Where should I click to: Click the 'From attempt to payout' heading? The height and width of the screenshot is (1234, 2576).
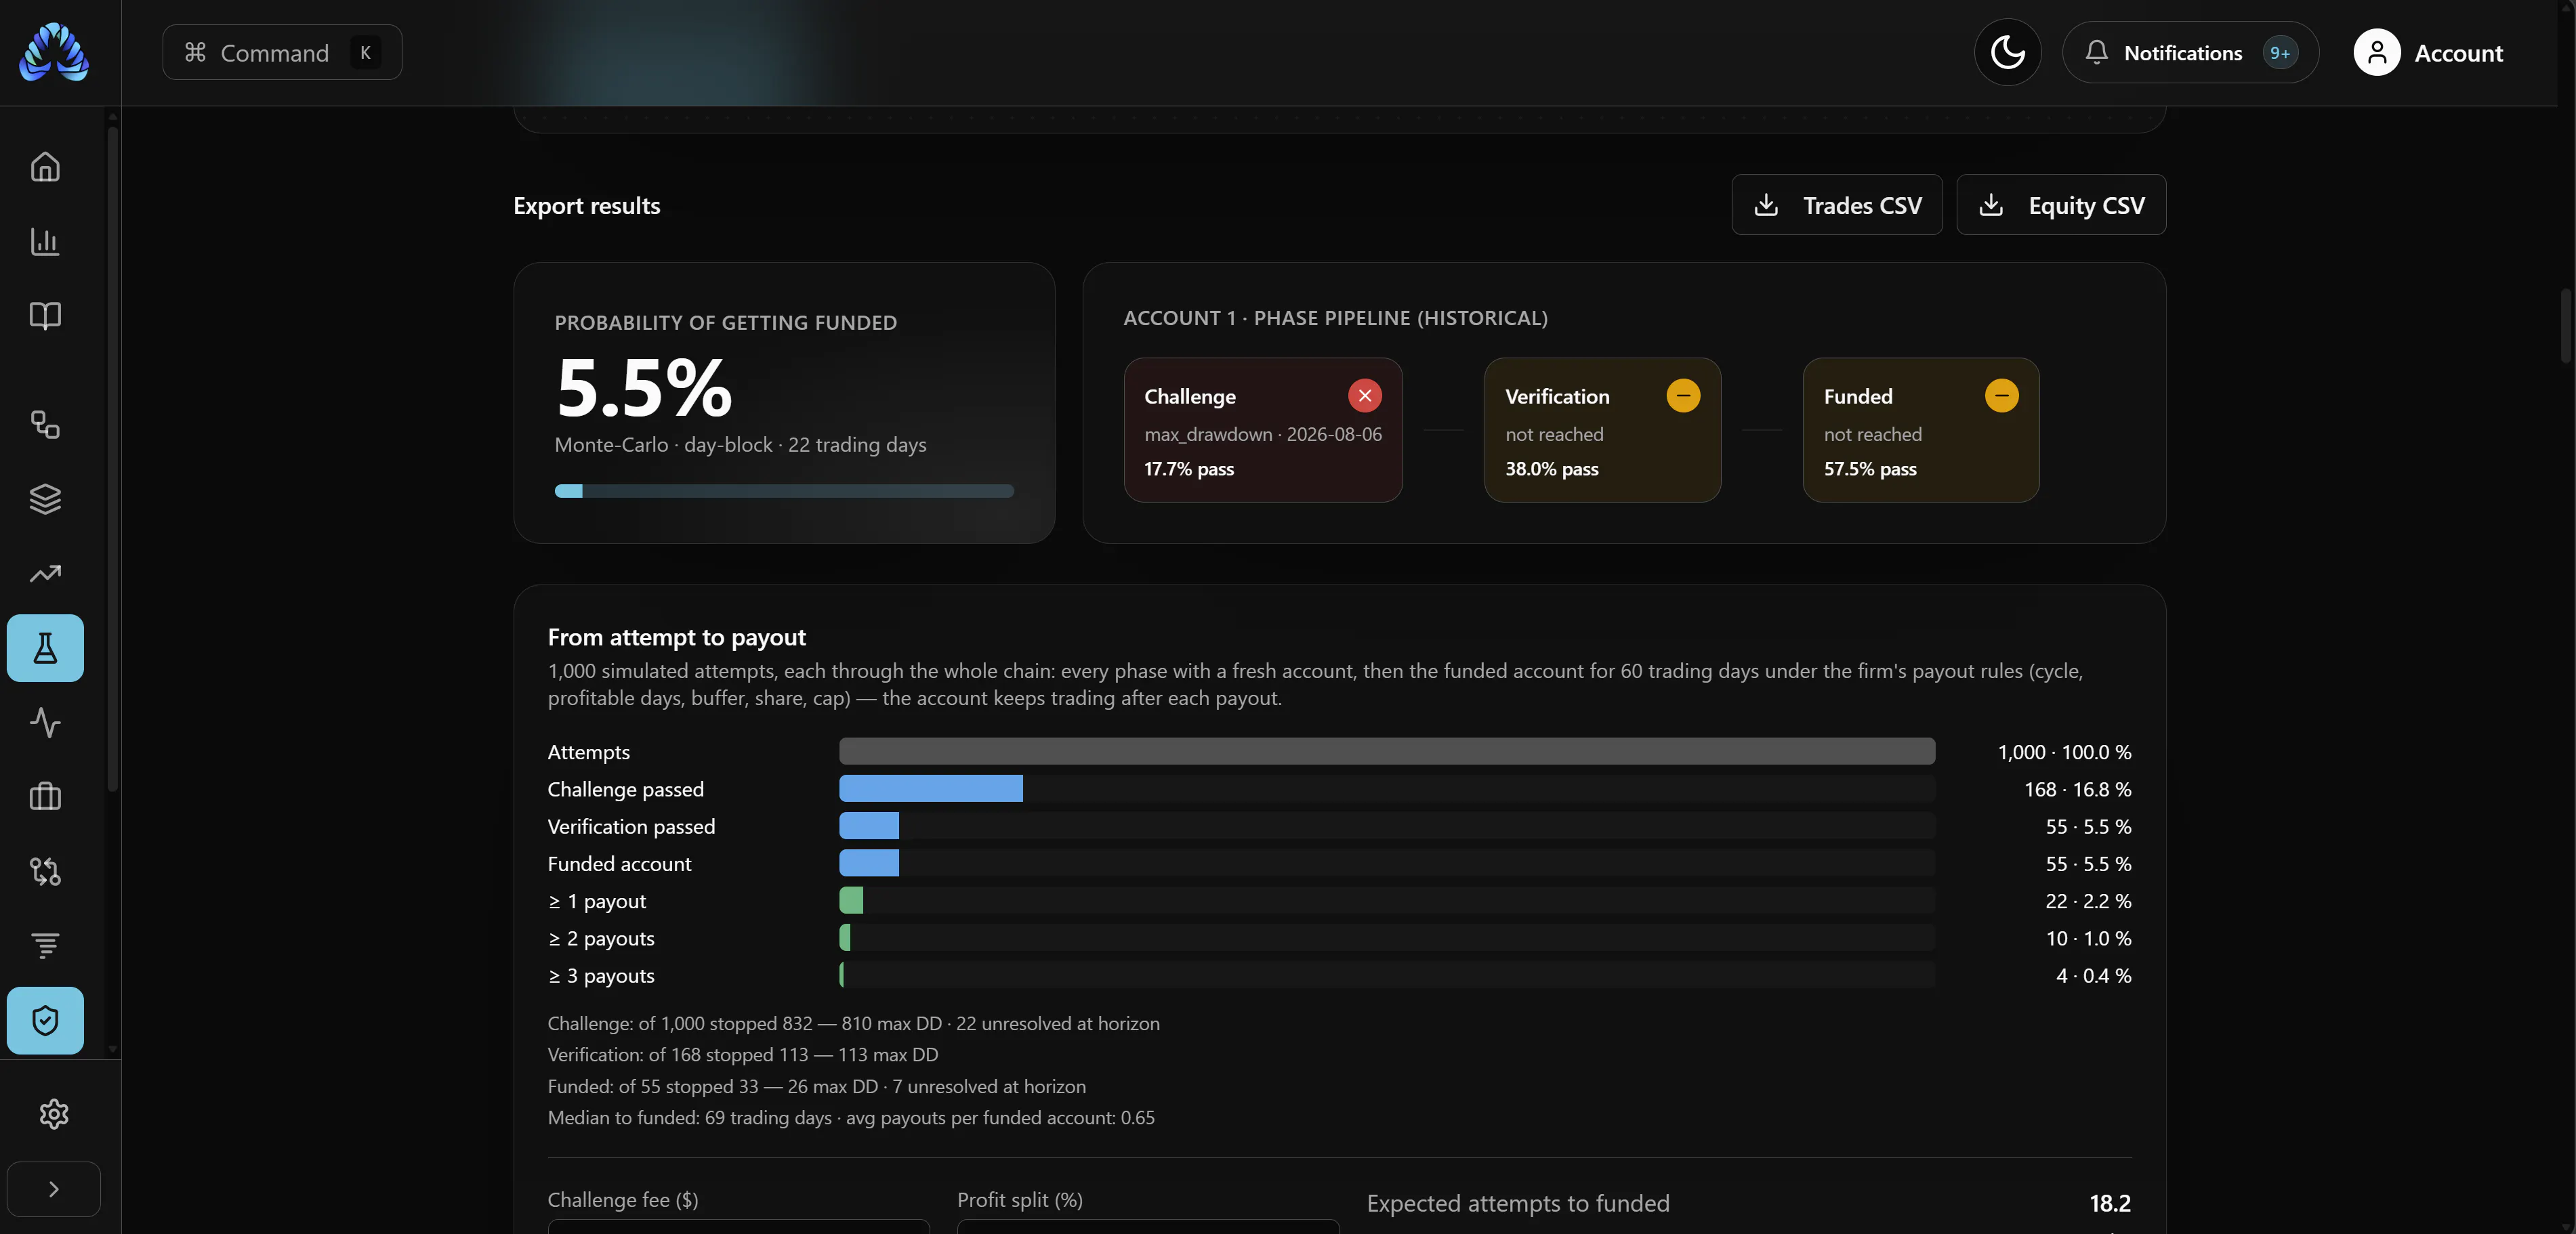[677, 637]
